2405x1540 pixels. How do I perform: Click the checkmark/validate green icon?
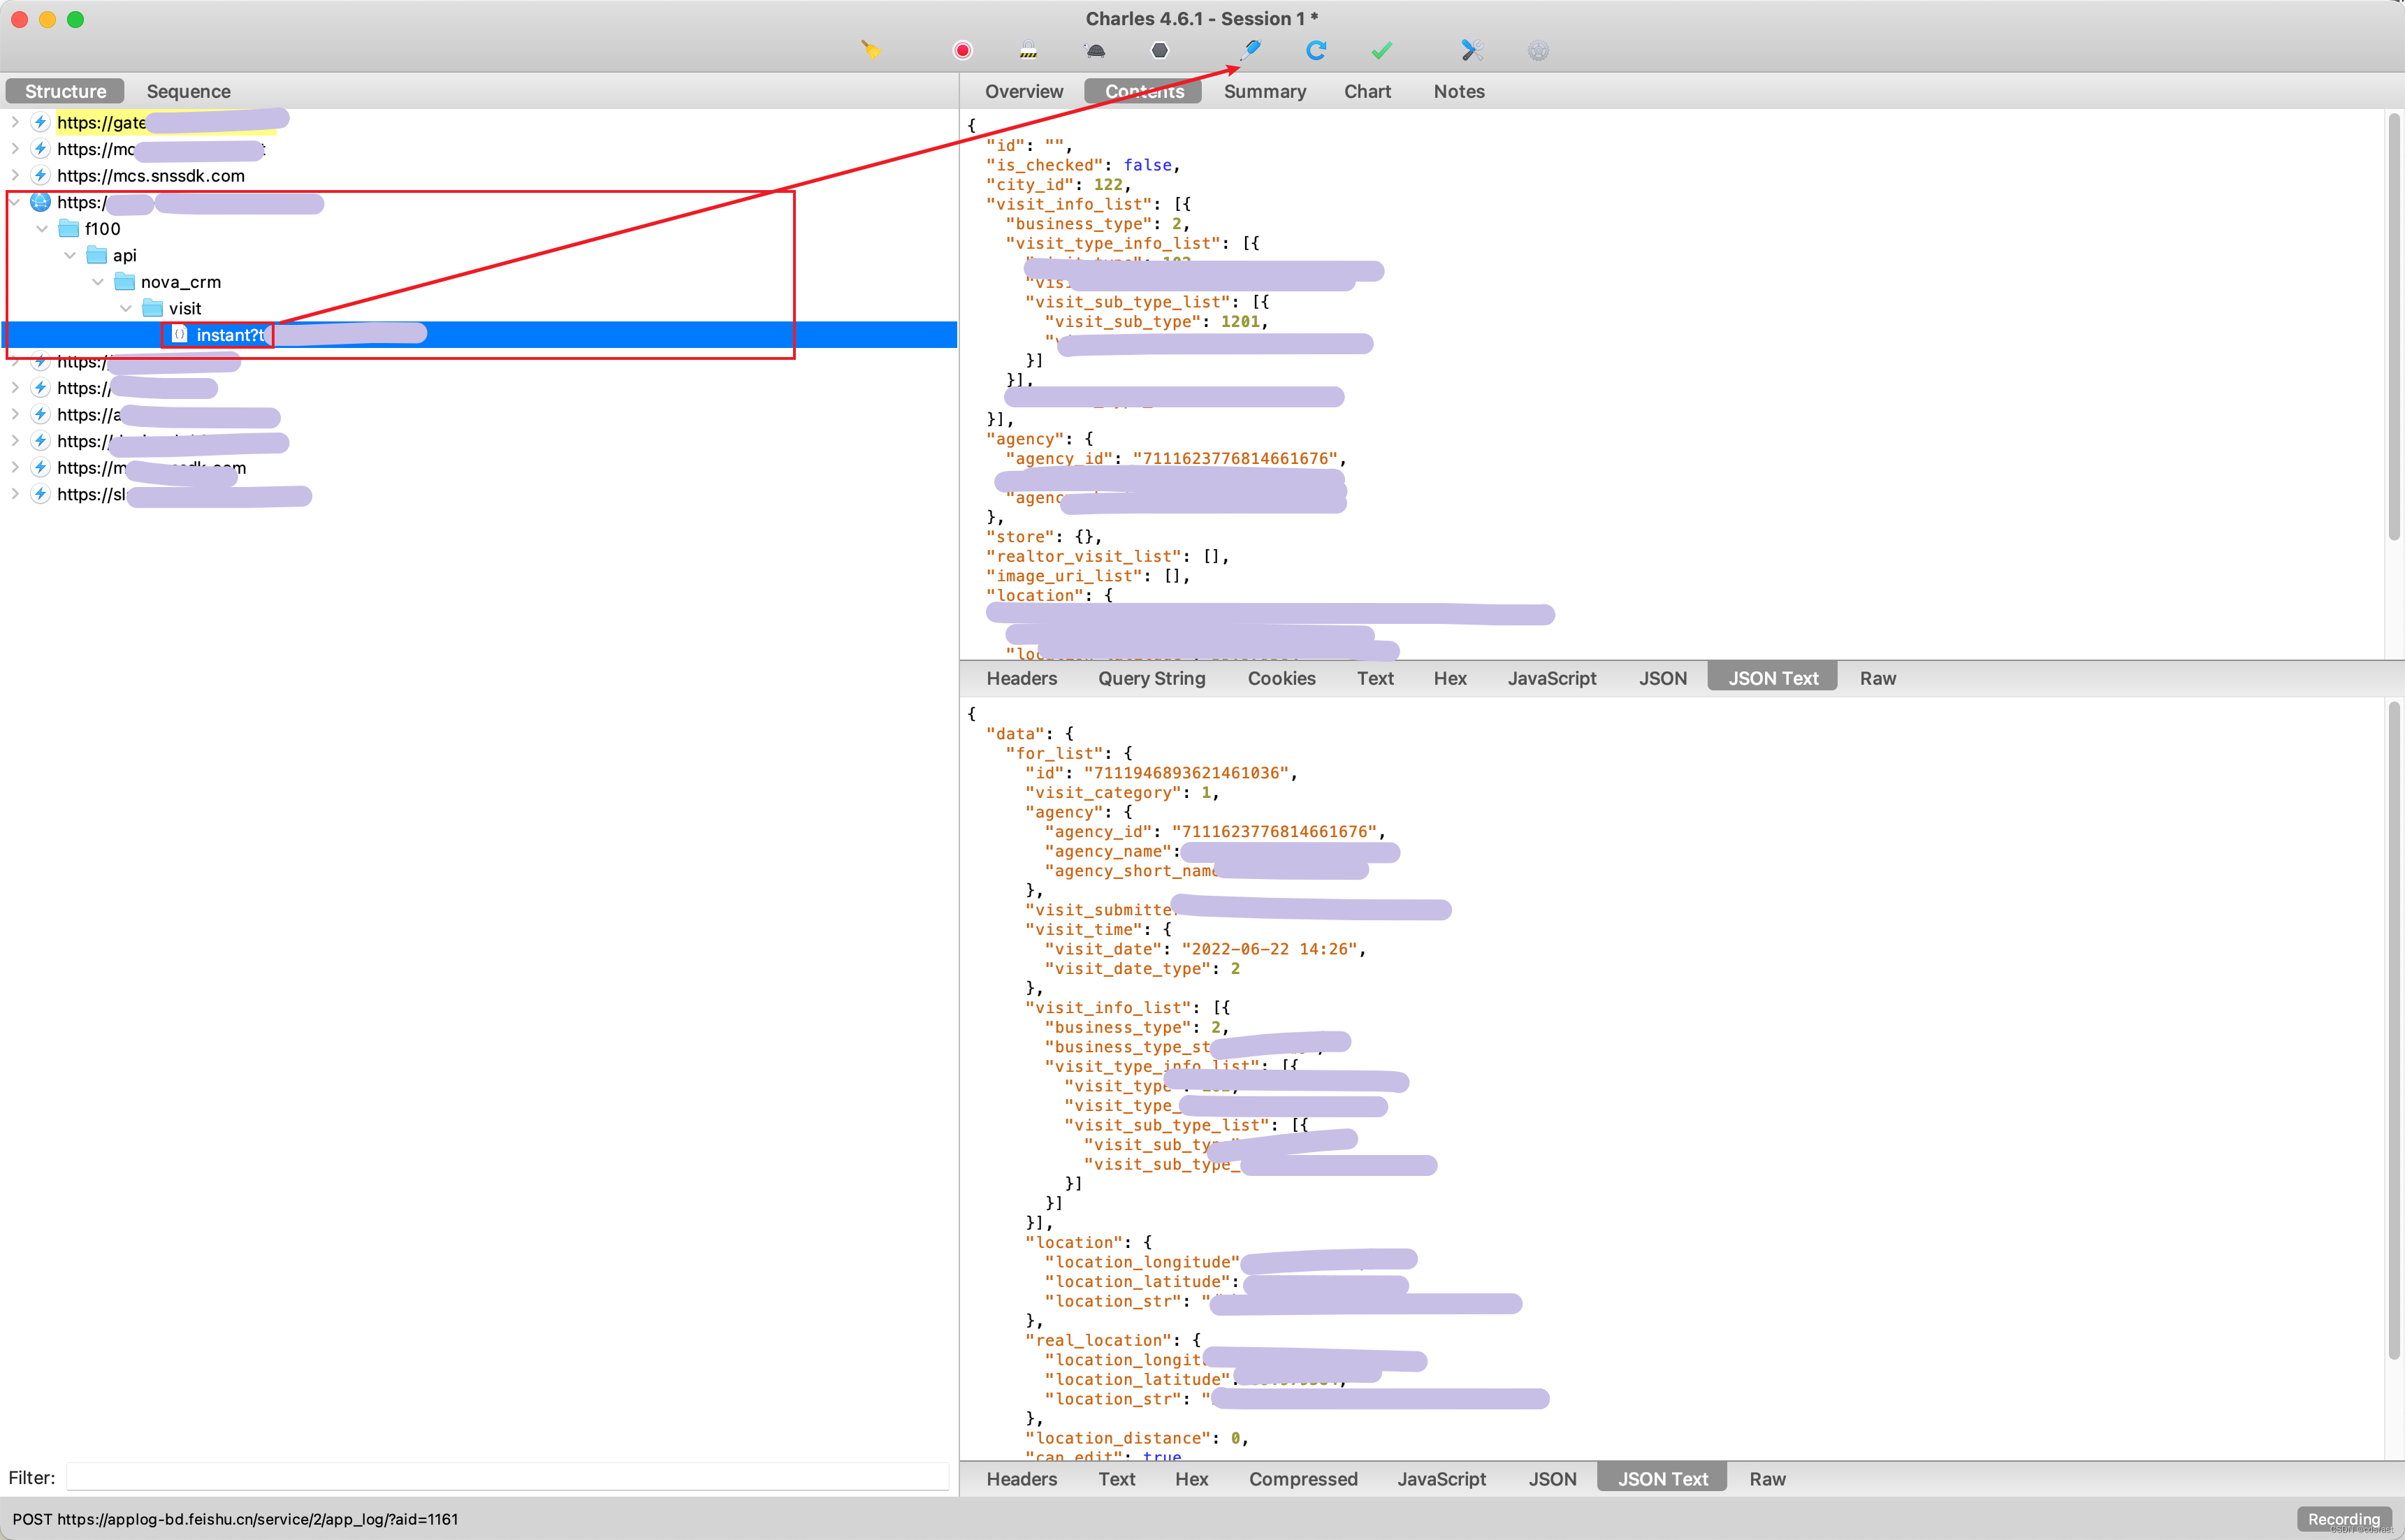(1385, 51)
